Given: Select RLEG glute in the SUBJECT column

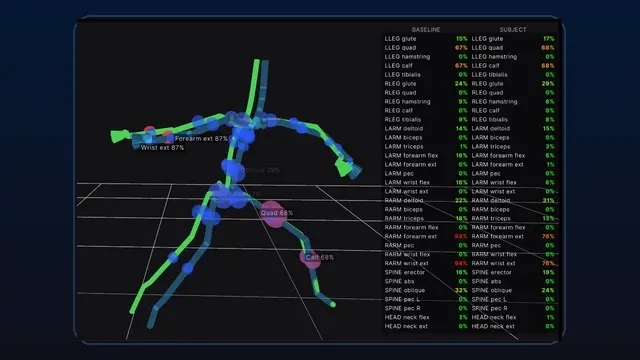Looking at the screenshot, I should click(513, 84).
